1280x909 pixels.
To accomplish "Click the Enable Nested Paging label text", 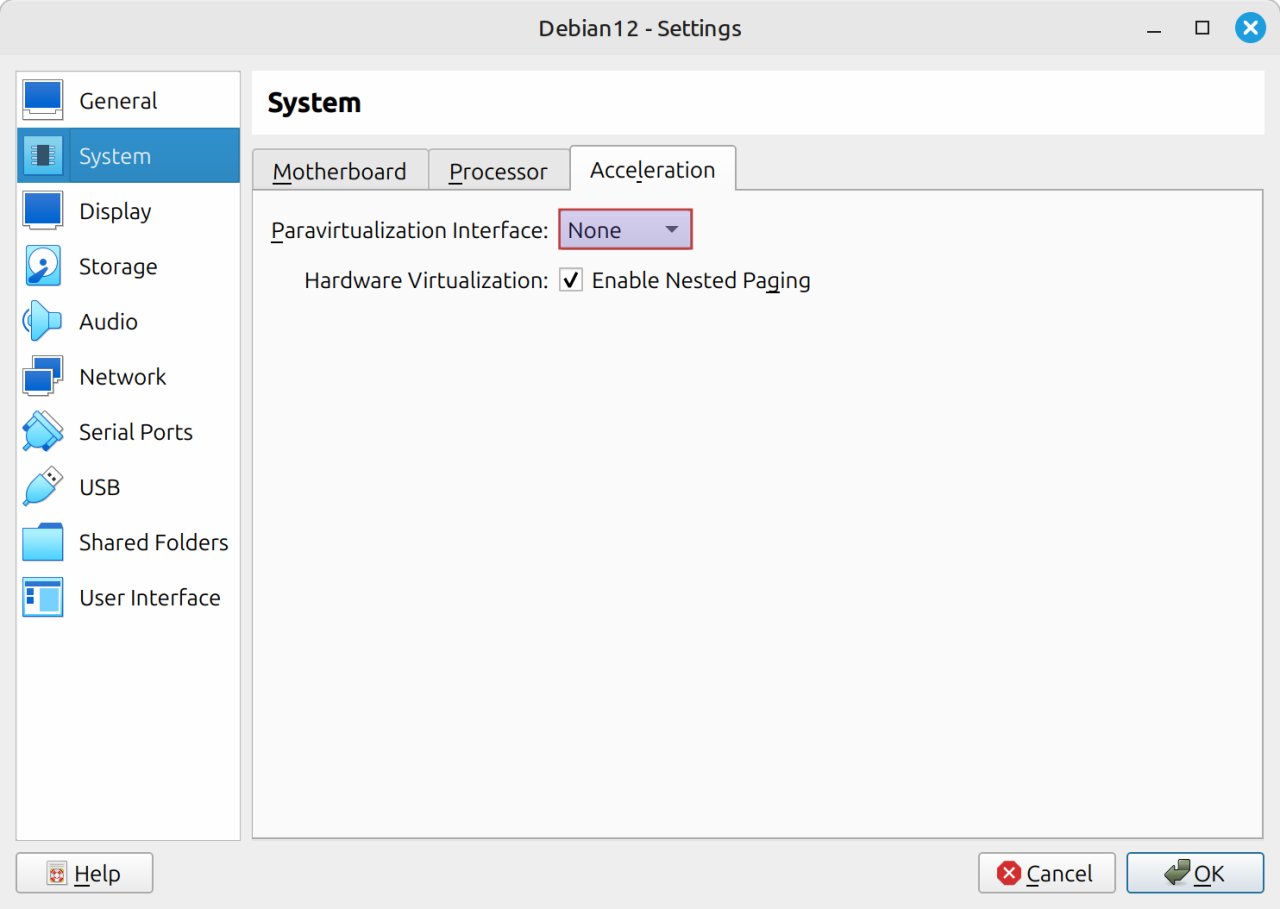I will (700, 281).
